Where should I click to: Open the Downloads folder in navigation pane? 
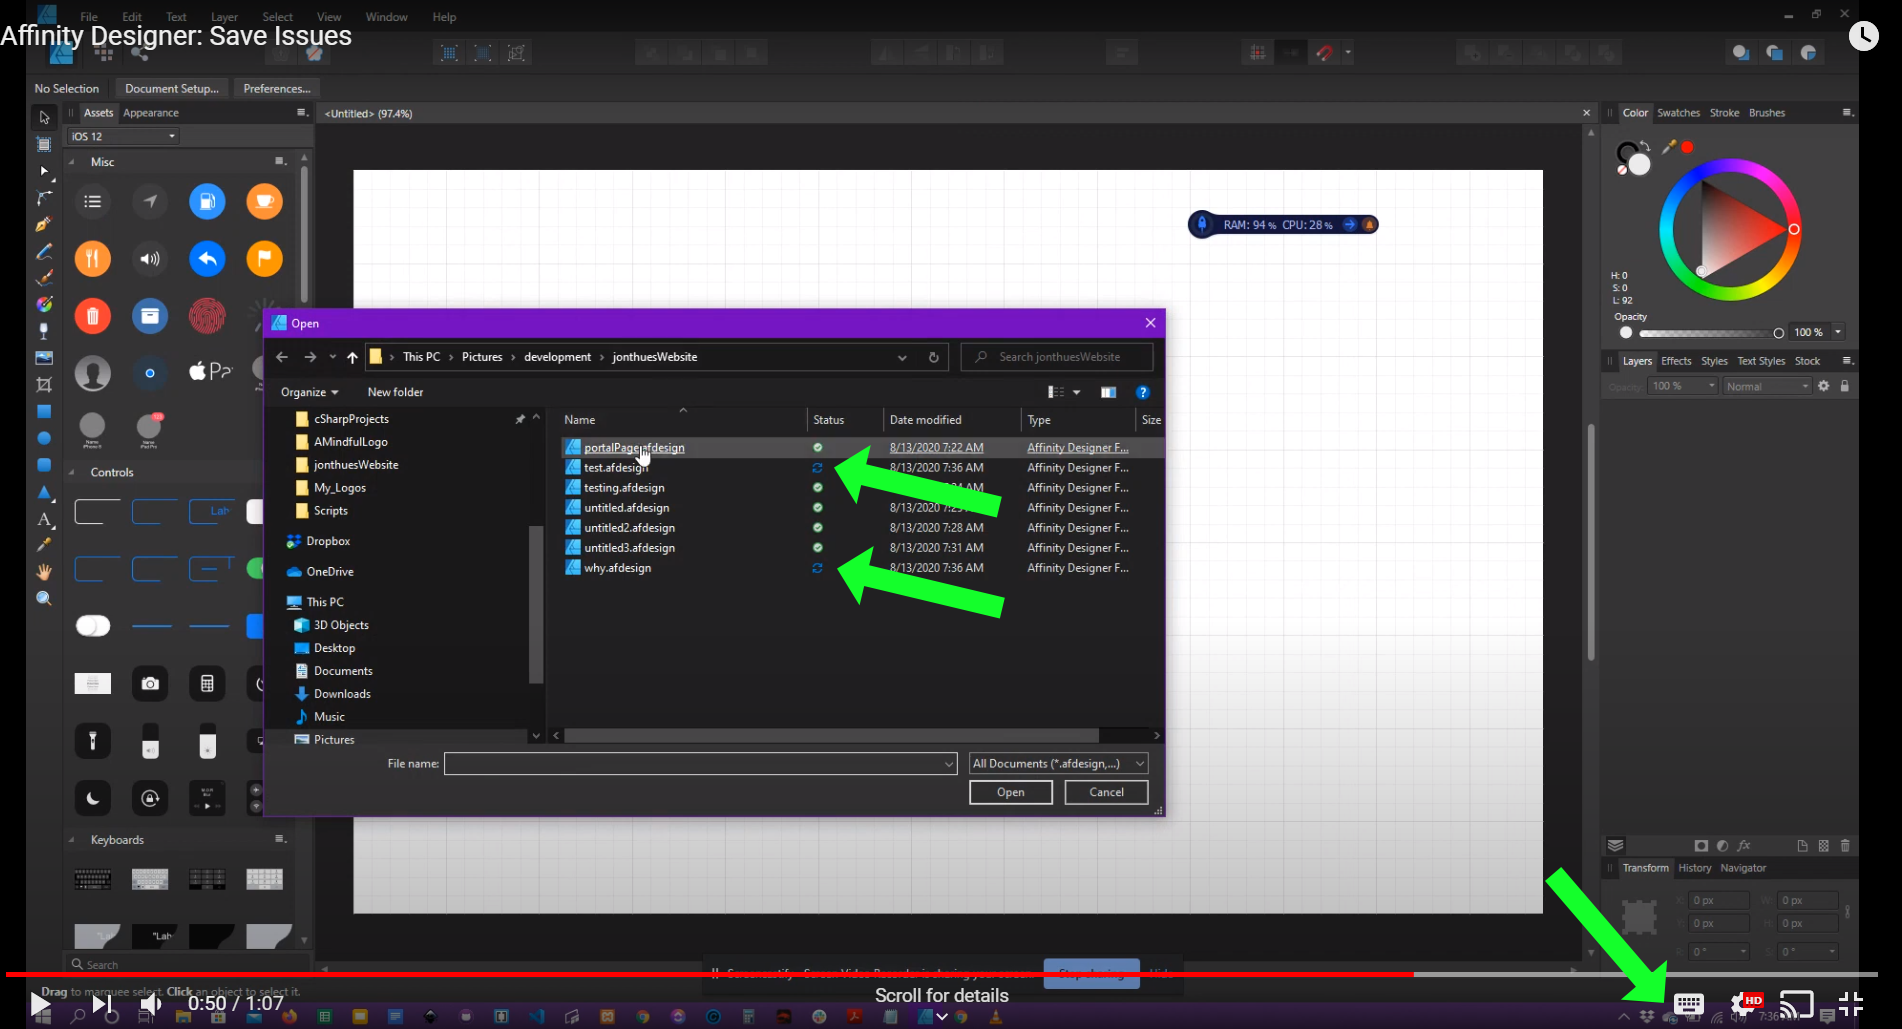pos(342,694)
